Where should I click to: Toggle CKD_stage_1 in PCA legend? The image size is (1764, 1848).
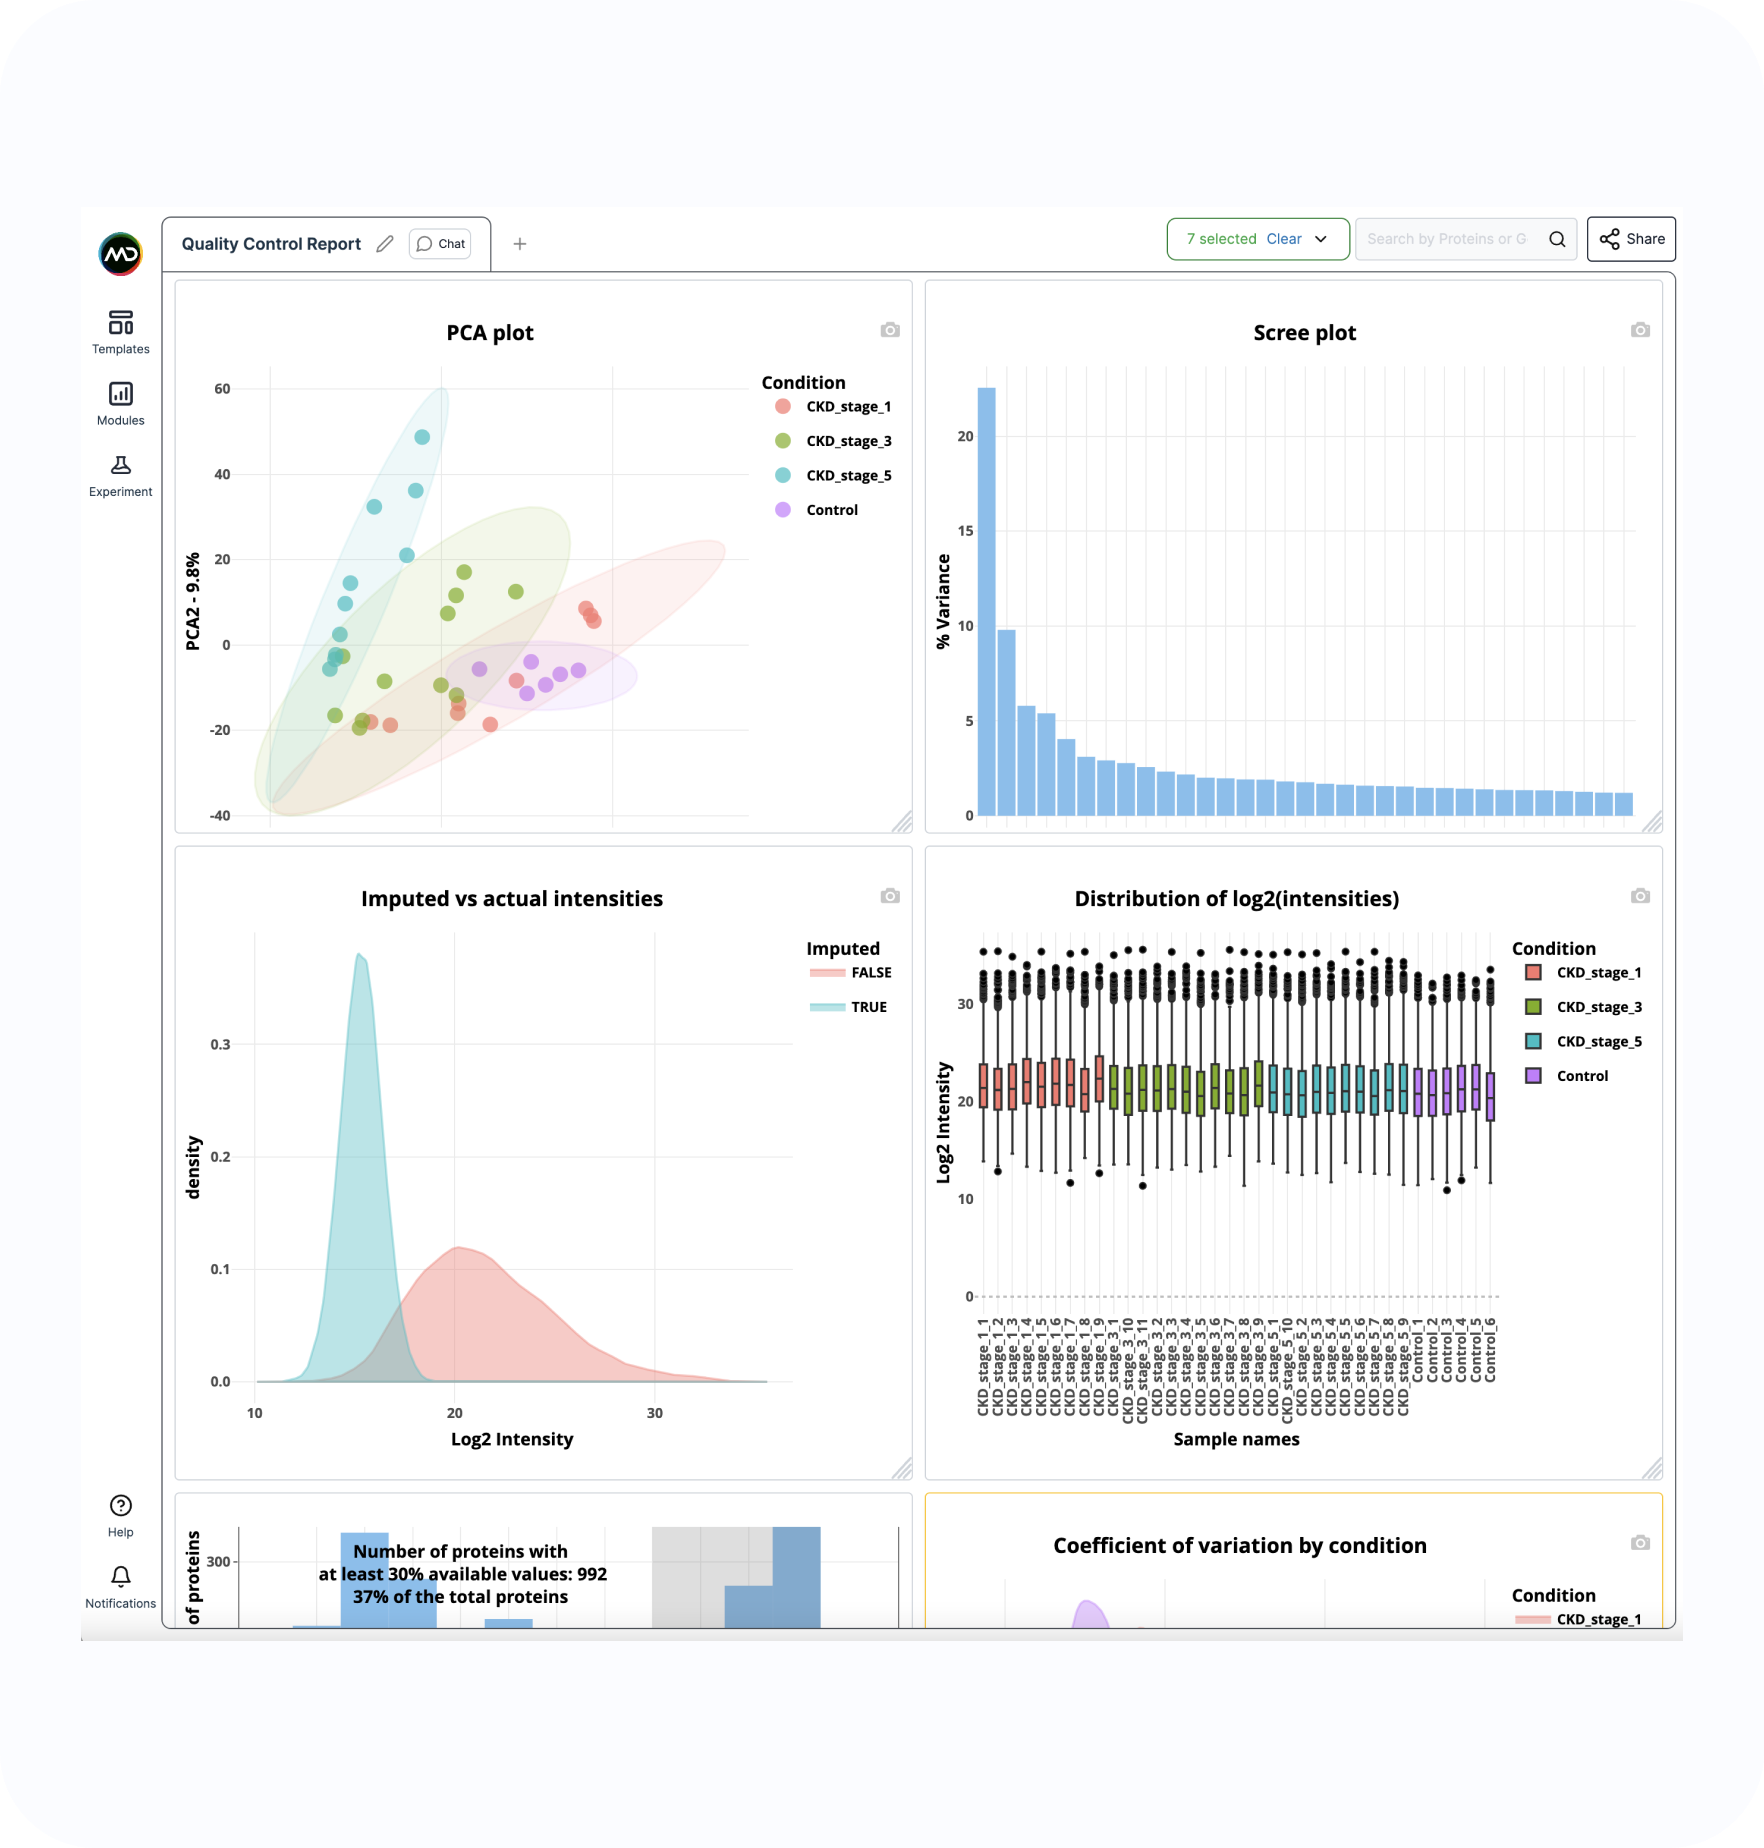coord(833,407)
